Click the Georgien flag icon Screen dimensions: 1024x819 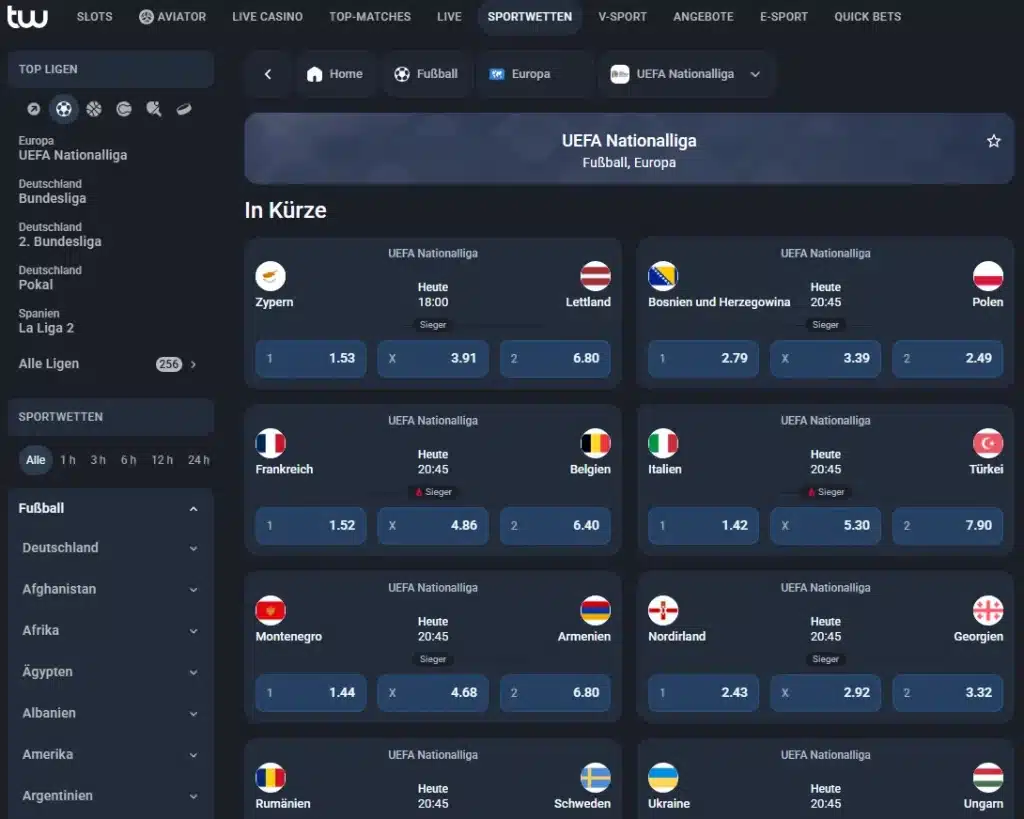click(x=987, y=610)
